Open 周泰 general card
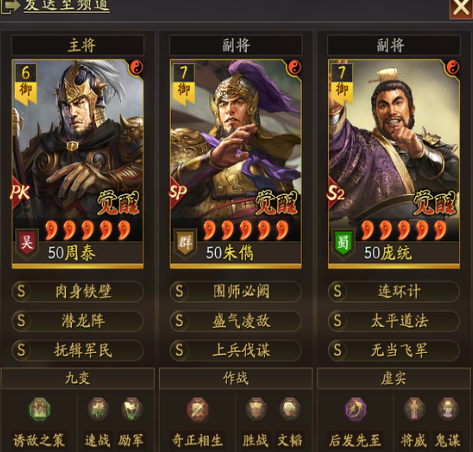This screenshot has width=473, height=452. point(78,164)
